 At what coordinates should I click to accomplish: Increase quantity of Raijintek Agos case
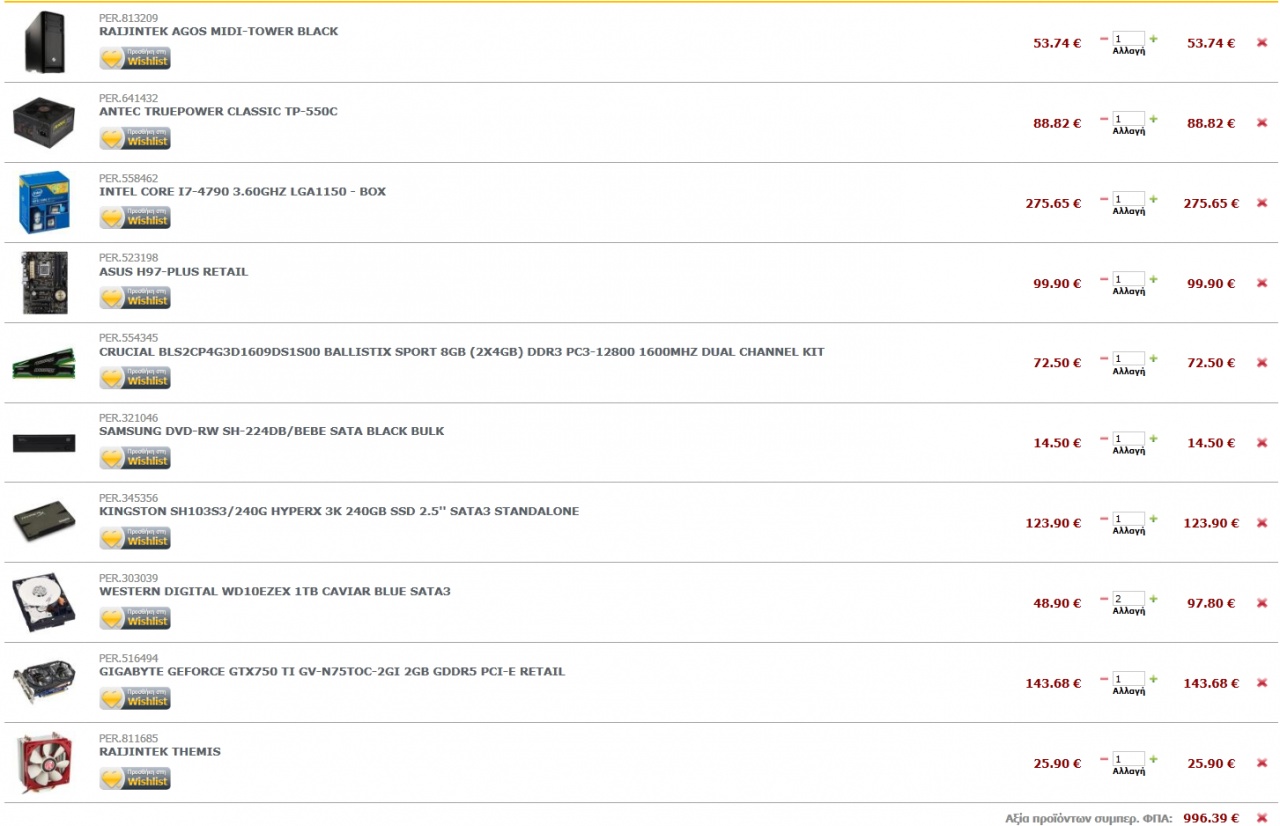tap(1153, 39)
